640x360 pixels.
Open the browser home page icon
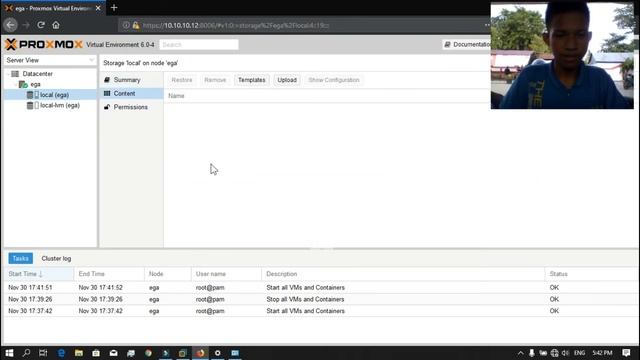(56, 25)
